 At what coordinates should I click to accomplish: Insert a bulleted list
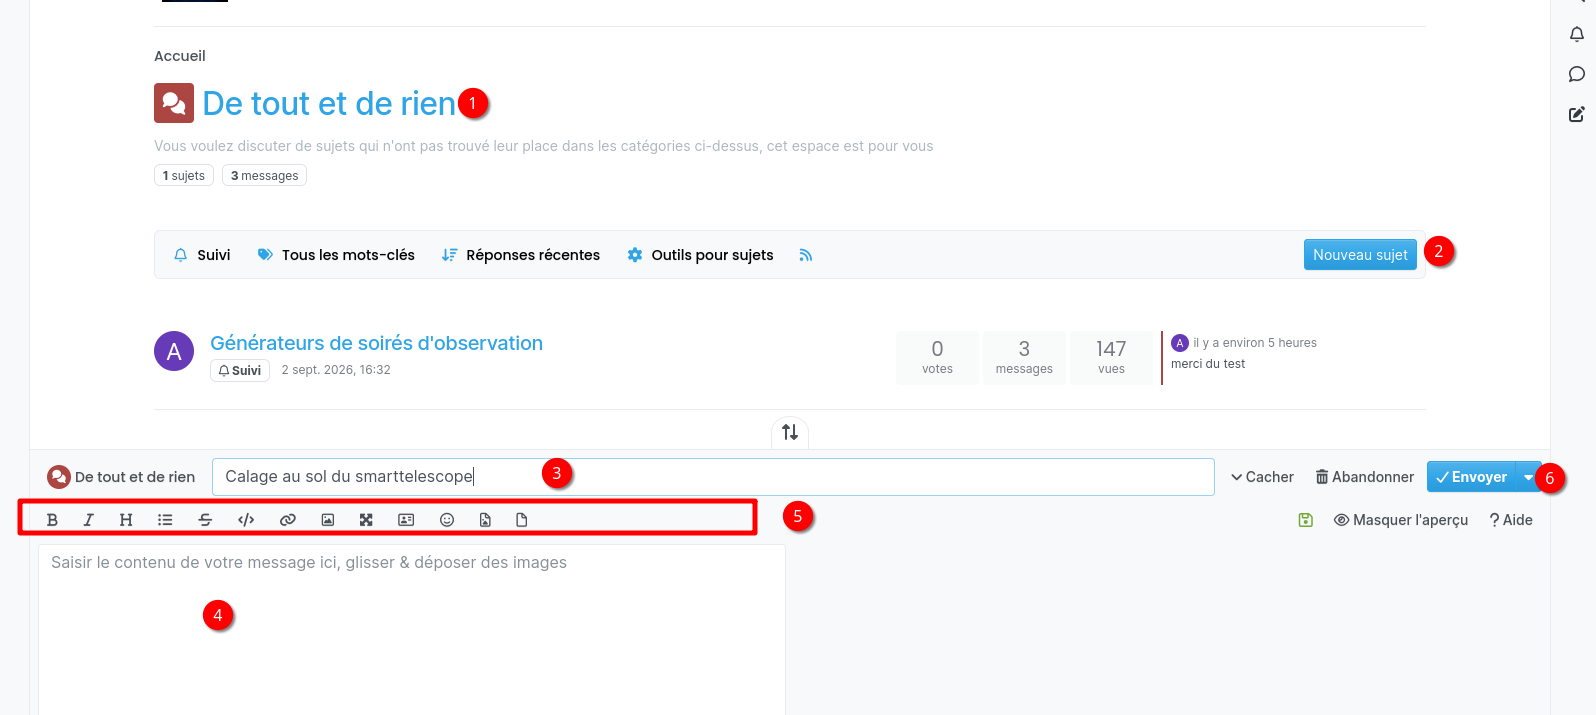(165, 520)
